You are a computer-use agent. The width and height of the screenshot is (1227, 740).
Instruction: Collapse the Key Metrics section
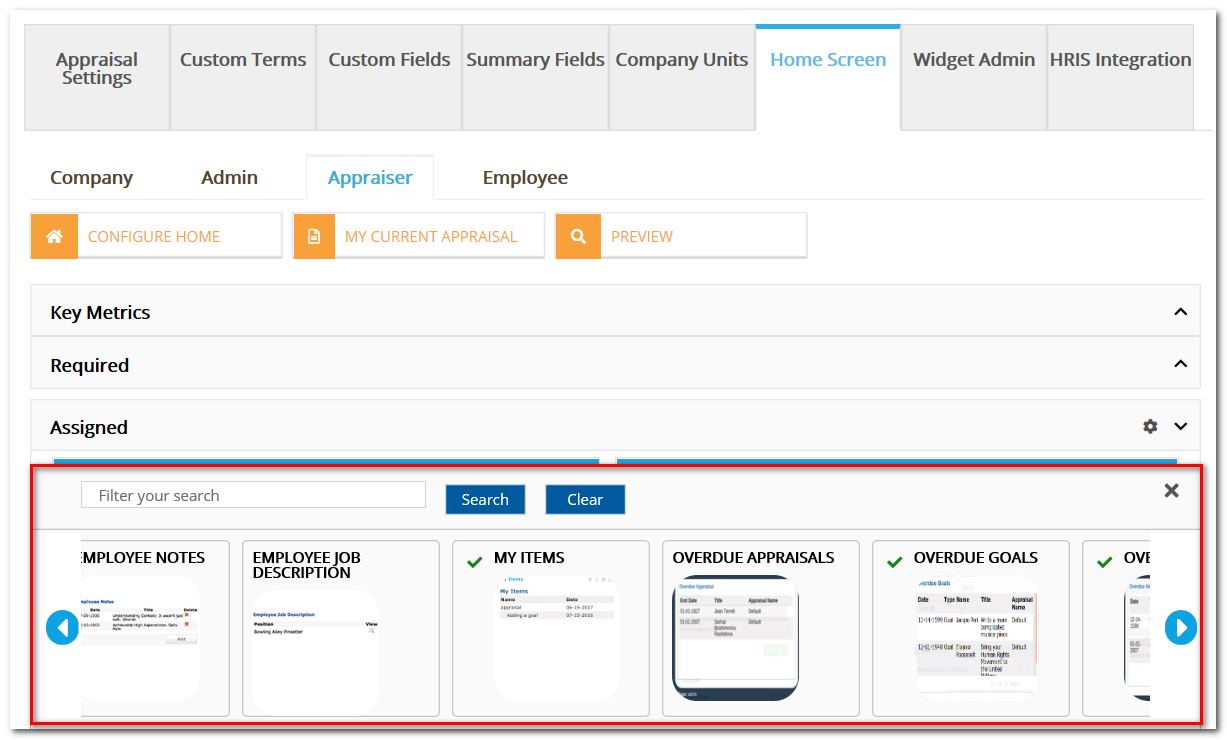coord(1180,310)
